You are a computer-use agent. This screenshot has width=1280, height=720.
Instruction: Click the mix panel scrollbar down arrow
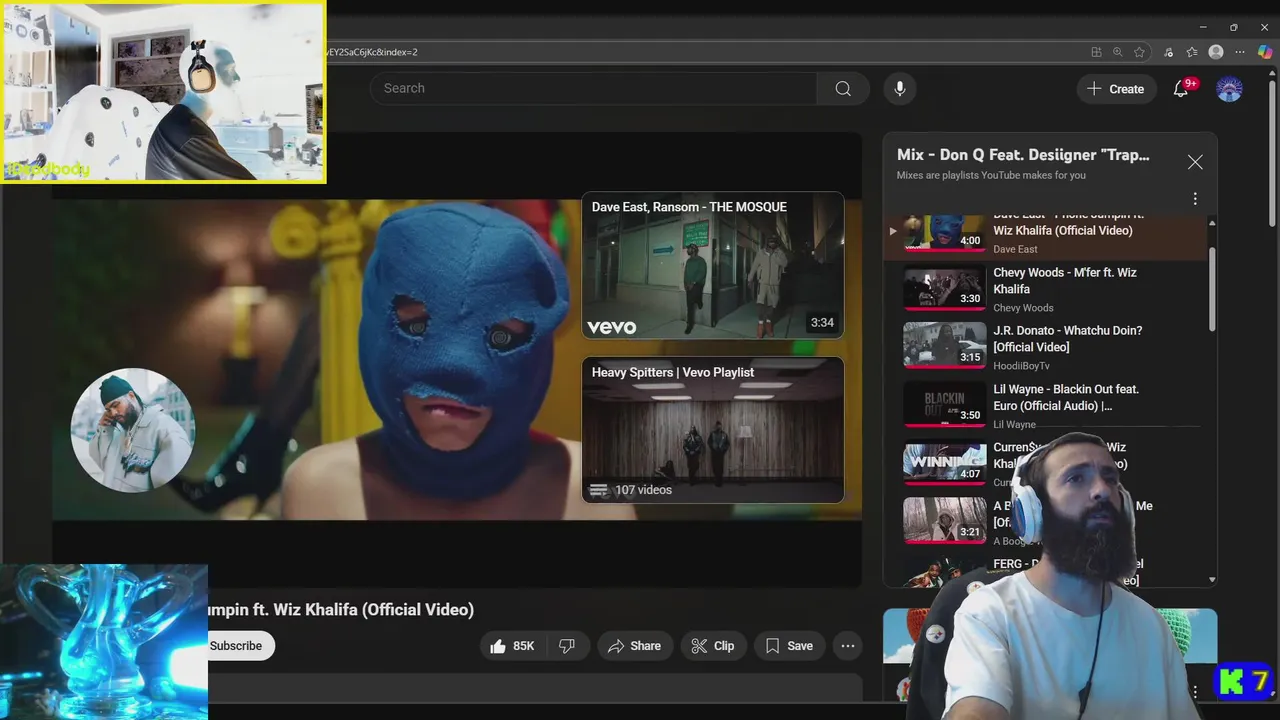coord(1212,580)
